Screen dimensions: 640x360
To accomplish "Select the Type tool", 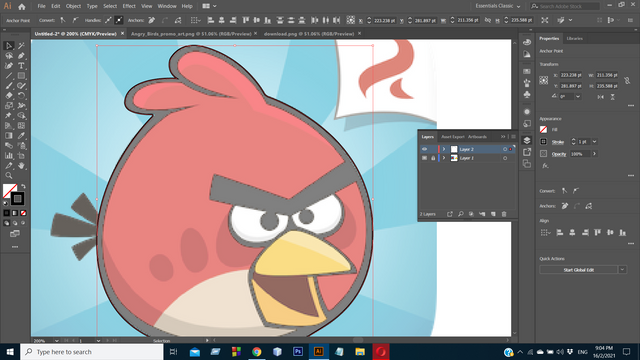I will 21,66.
